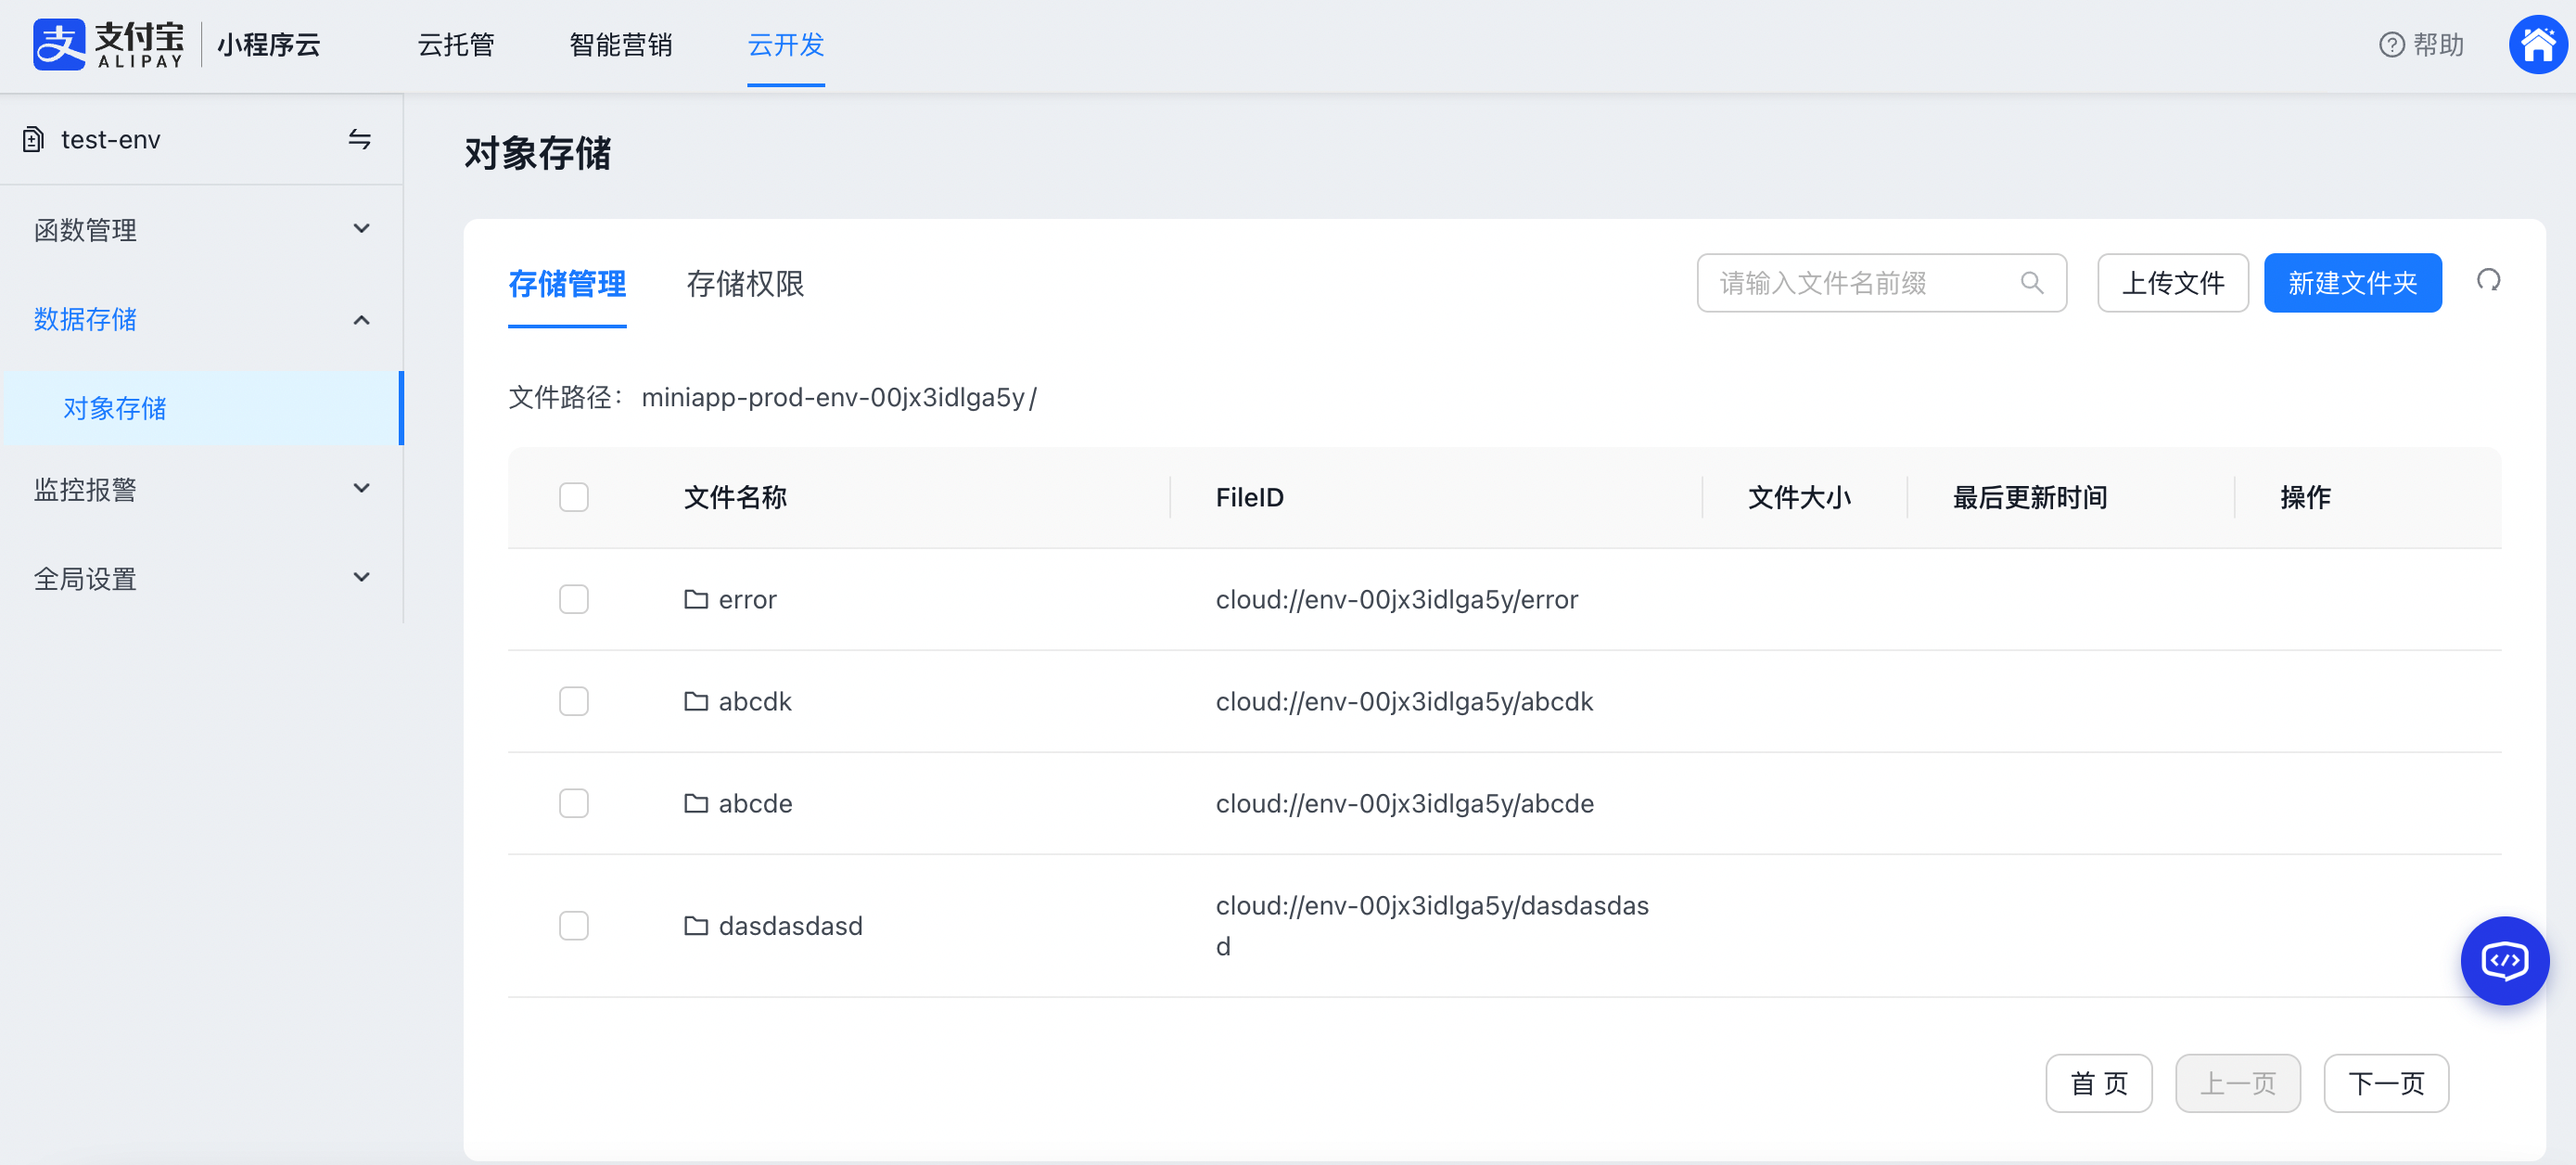The image size is (2576, 1165).
Task: Click the refresh icon beside 新建文件夹
Action: point(2488,281)
